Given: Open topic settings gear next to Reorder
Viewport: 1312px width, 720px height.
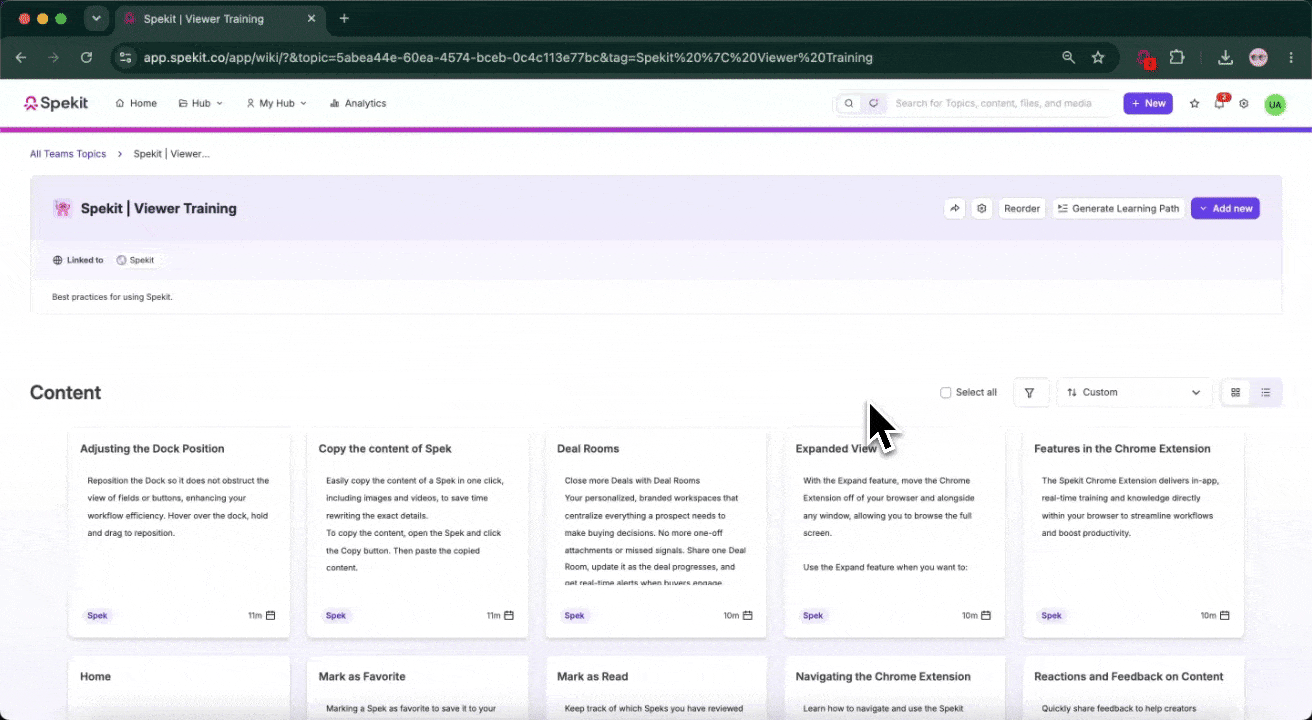Looking at the screenshot, I should pos(982,208).
